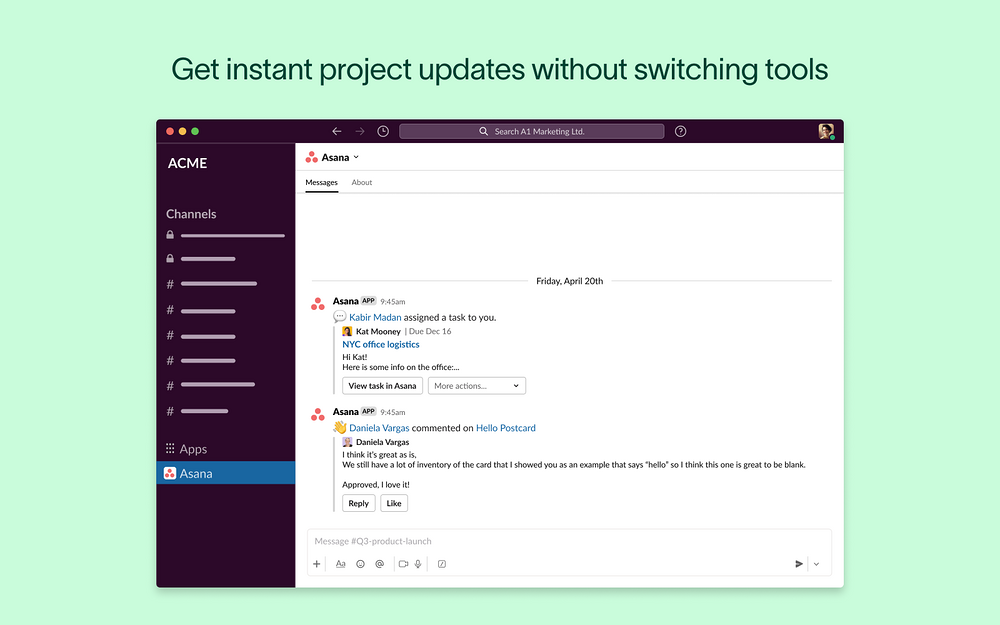Open the Apps section in sidebar
Screen dimensions: 1000x625
[x=193, y=449]
